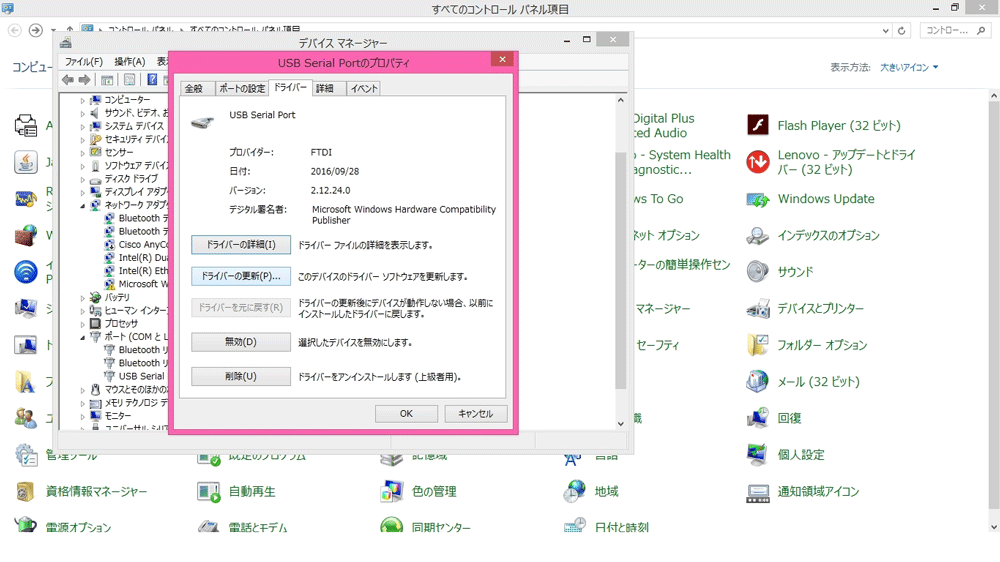
Task: Open サウンド speaker icon
Action: pyautogui.click(x=758, y=272)
